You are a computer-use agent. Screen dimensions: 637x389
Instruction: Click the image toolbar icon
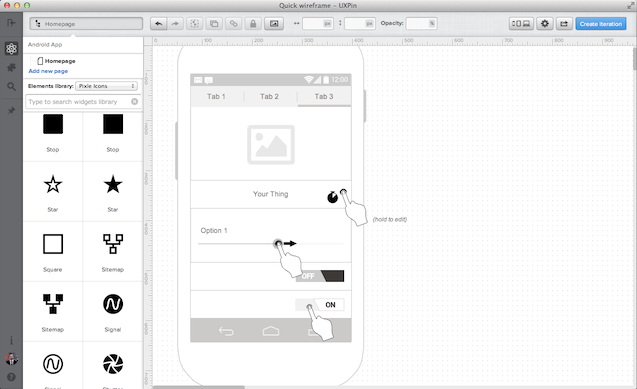tap(274, 24)
